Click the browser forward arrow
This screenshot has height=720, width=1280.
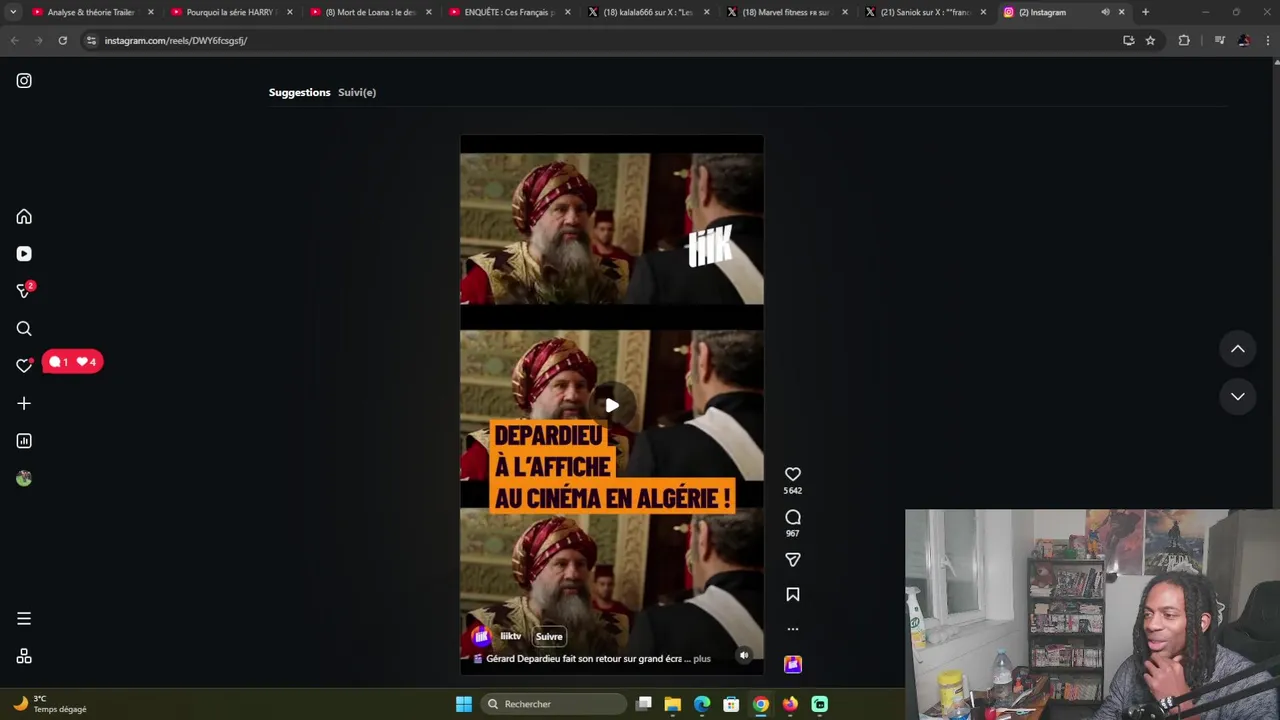click(x=38, y=40)
